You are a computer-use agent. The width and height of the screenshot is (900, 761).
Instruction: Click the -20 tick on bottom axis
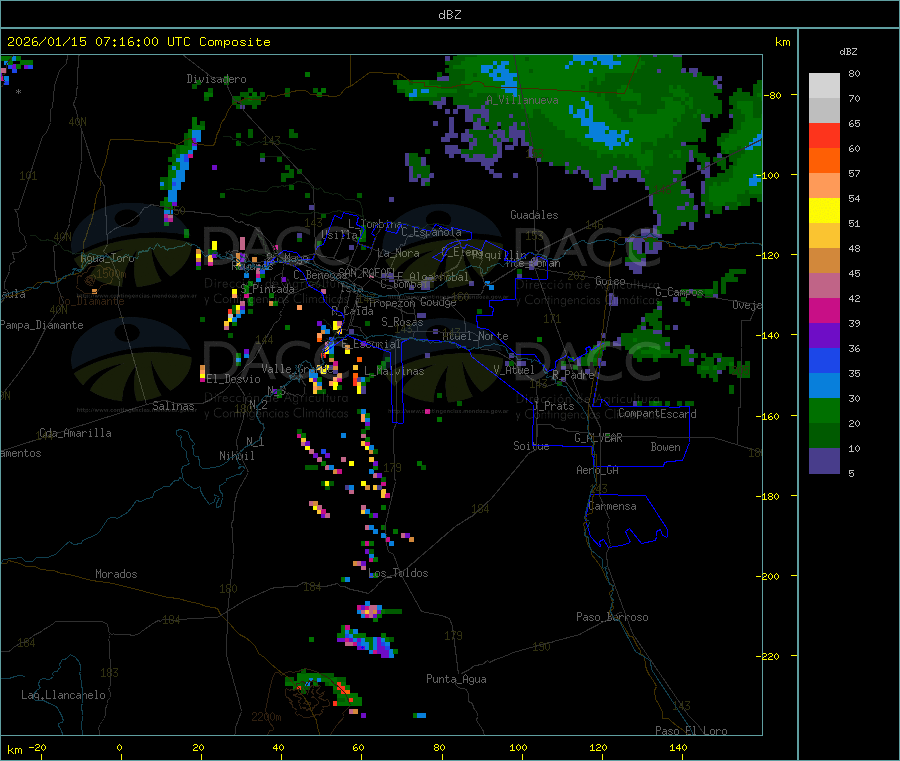click(37, 748)
